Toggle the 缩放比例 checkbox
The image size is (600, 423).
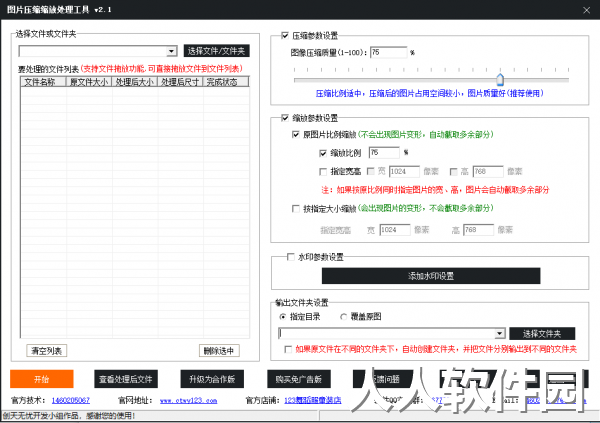tap(323, 153)
